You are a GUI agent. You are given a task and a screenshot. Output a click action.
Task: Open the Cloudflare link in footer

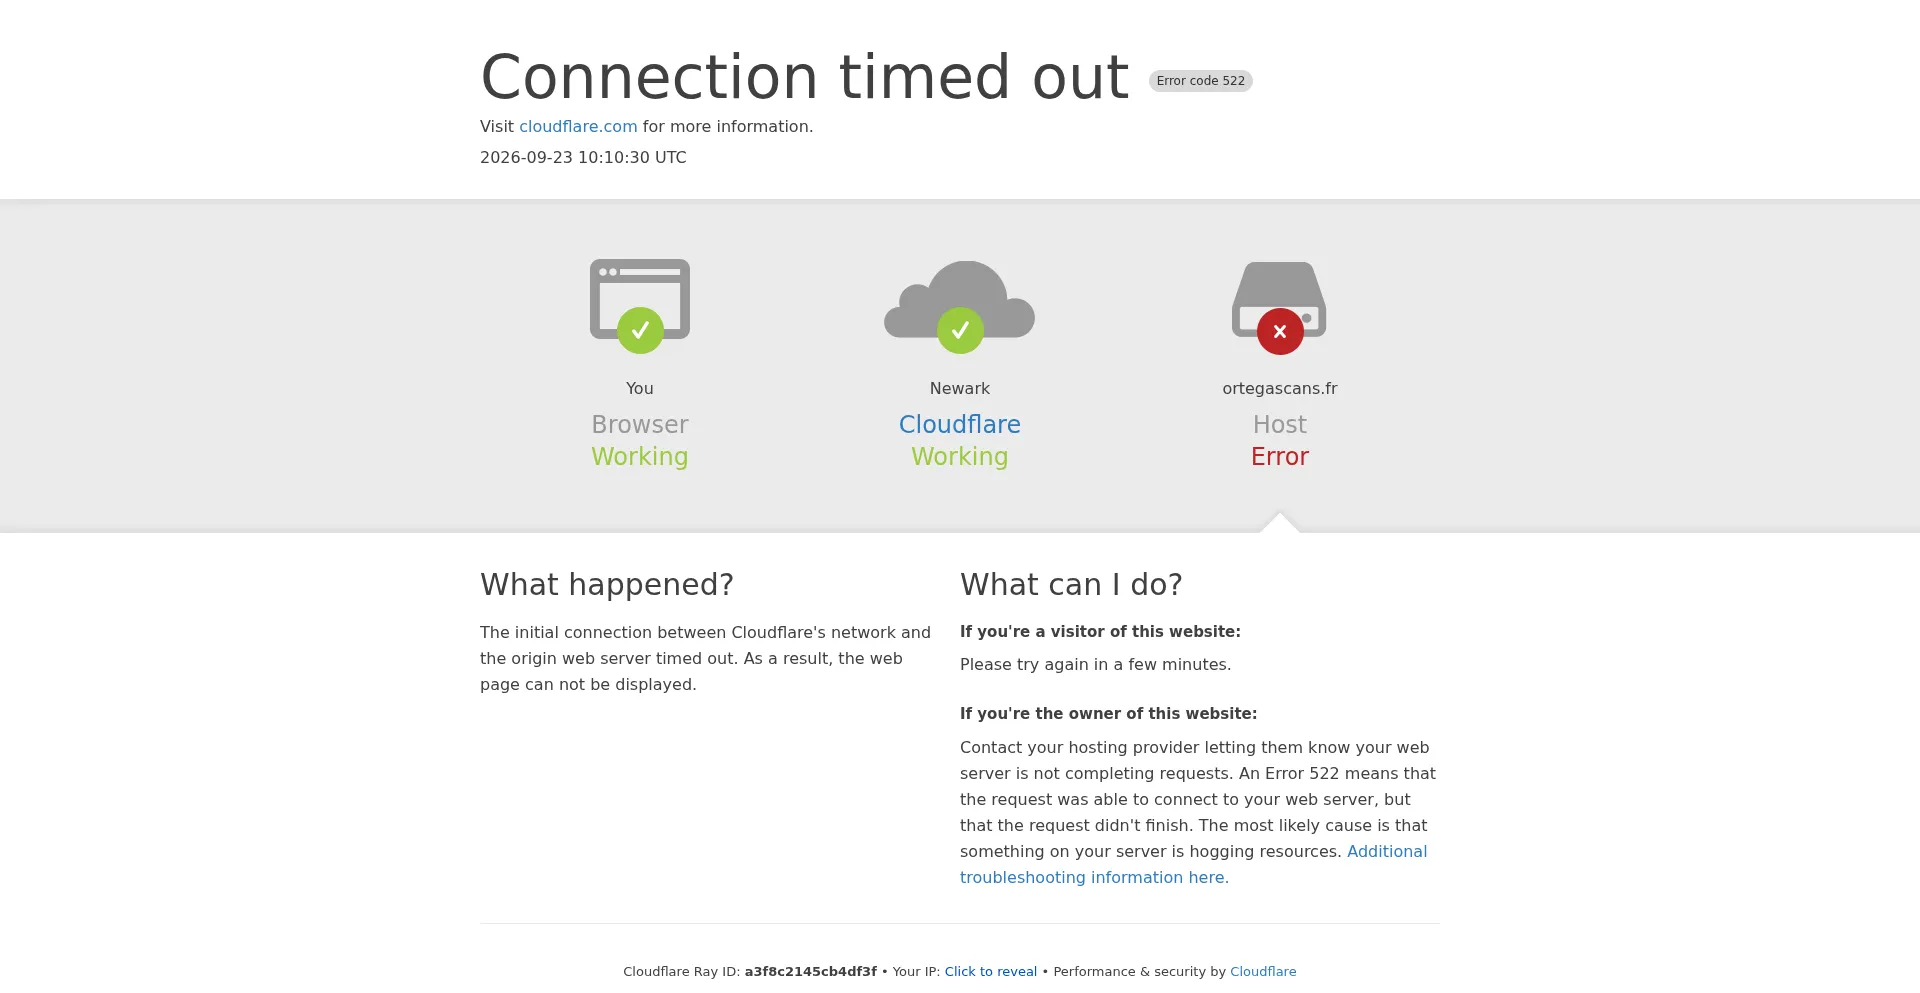1263,972
